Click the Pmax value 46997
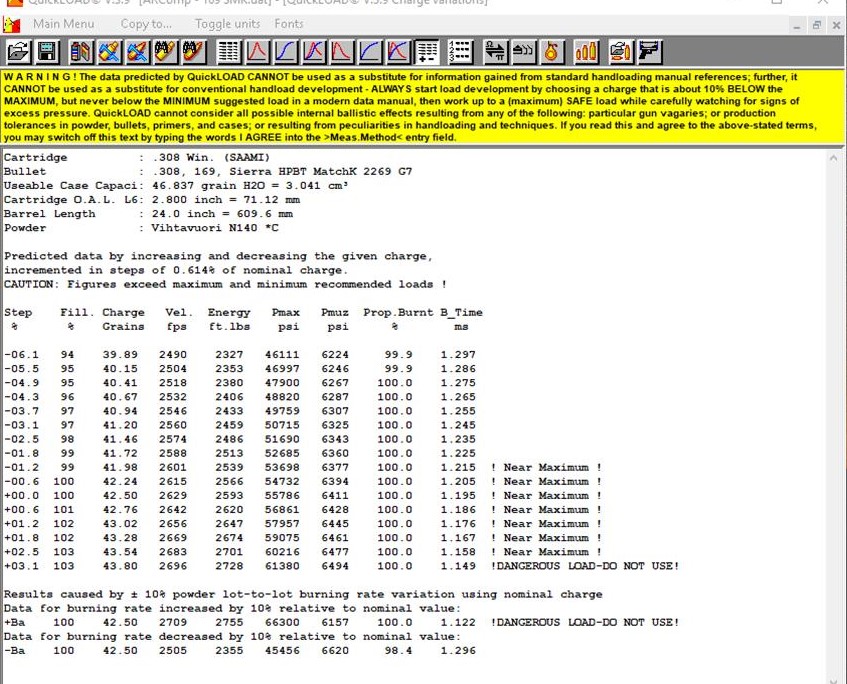 (282, 368)
